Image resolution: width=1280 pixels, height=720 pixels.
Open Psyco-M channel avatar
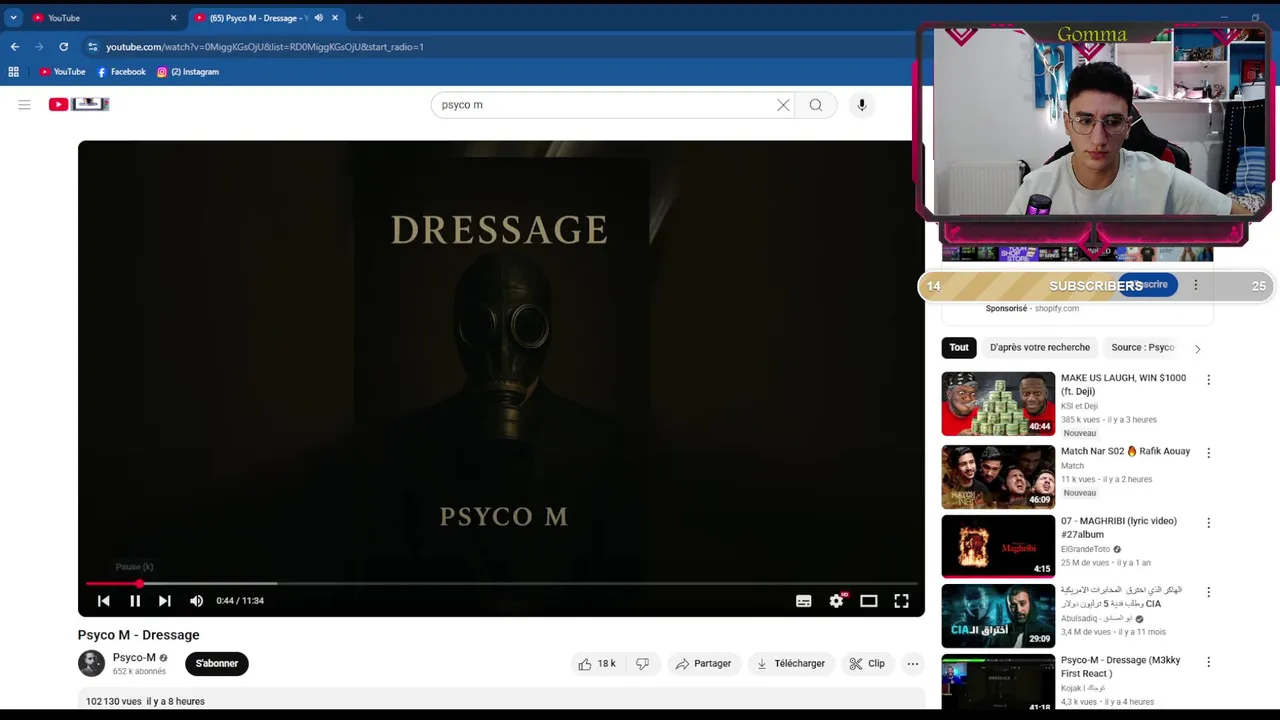click(x=91, y=664)
